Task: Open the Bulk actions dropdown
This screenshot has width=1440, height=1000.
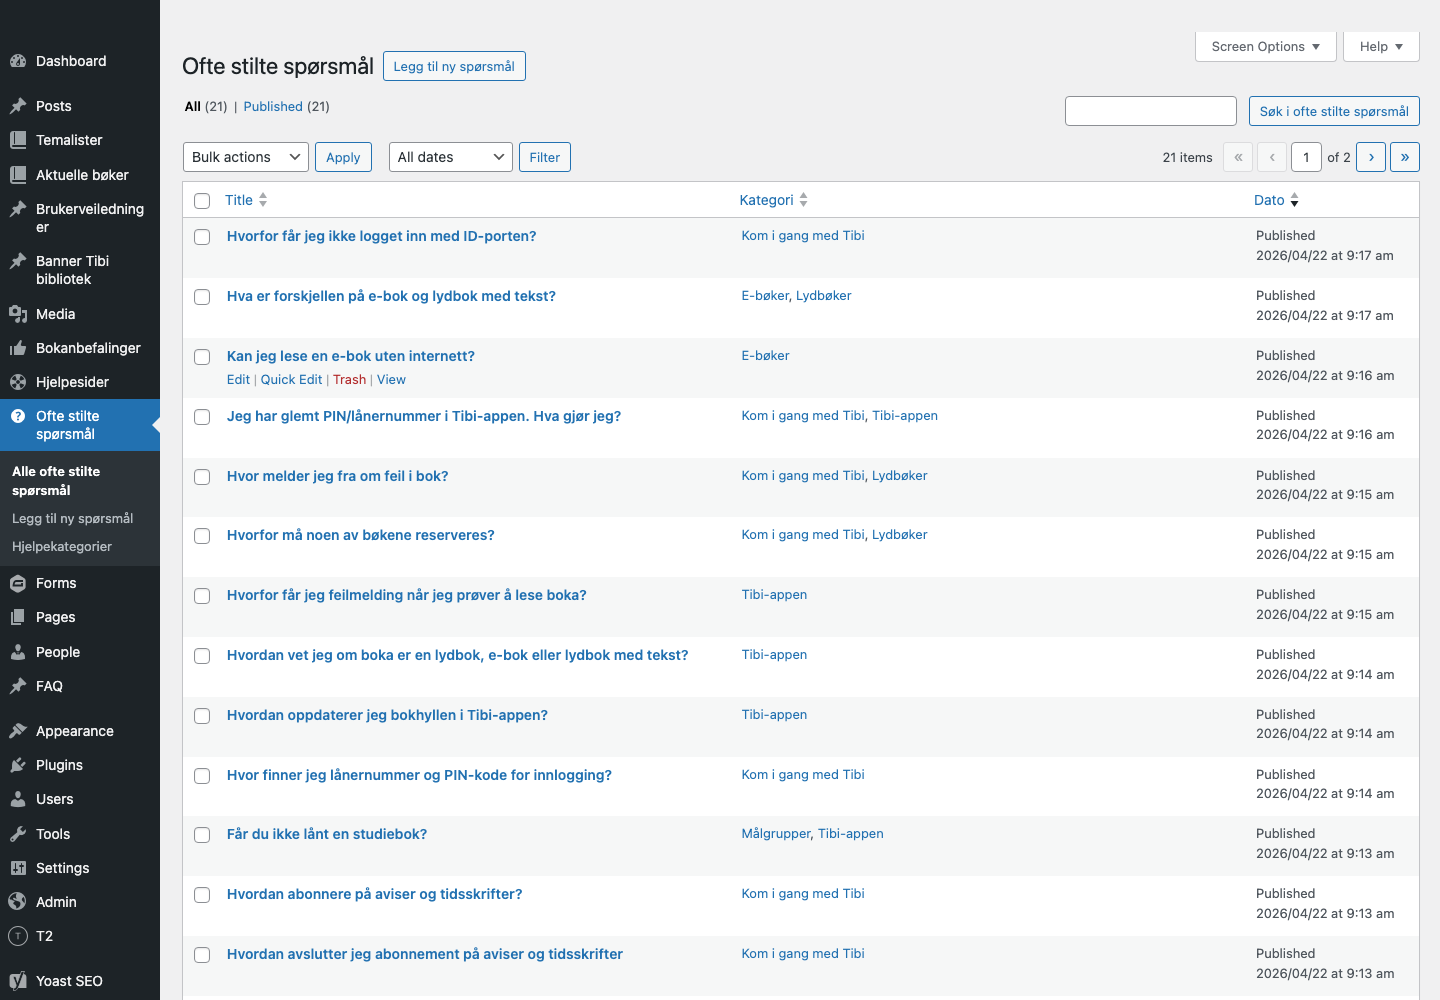Action: (246, 157)
